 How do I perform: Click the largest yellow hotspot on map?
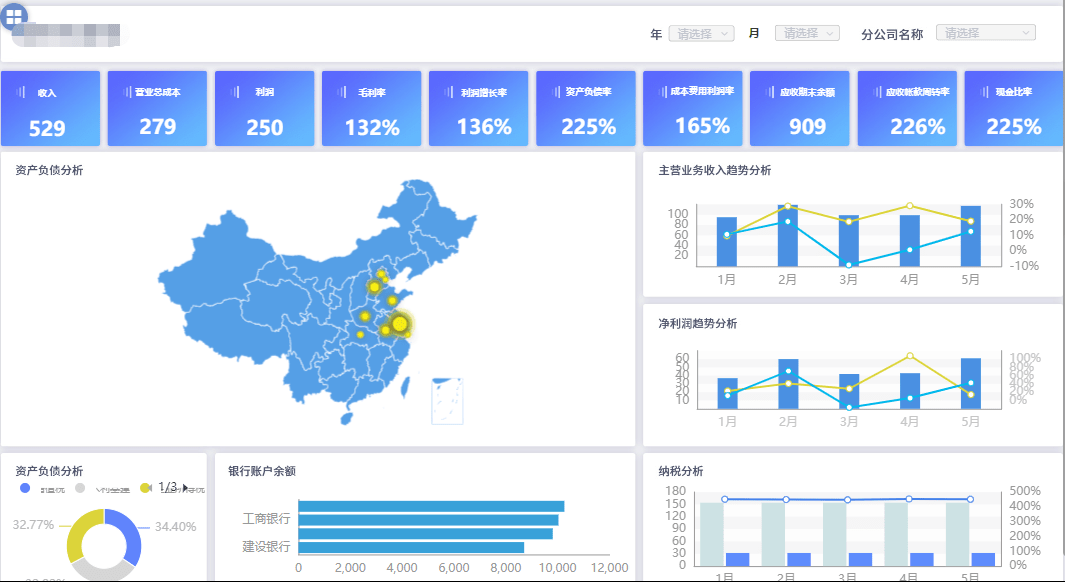400,324
